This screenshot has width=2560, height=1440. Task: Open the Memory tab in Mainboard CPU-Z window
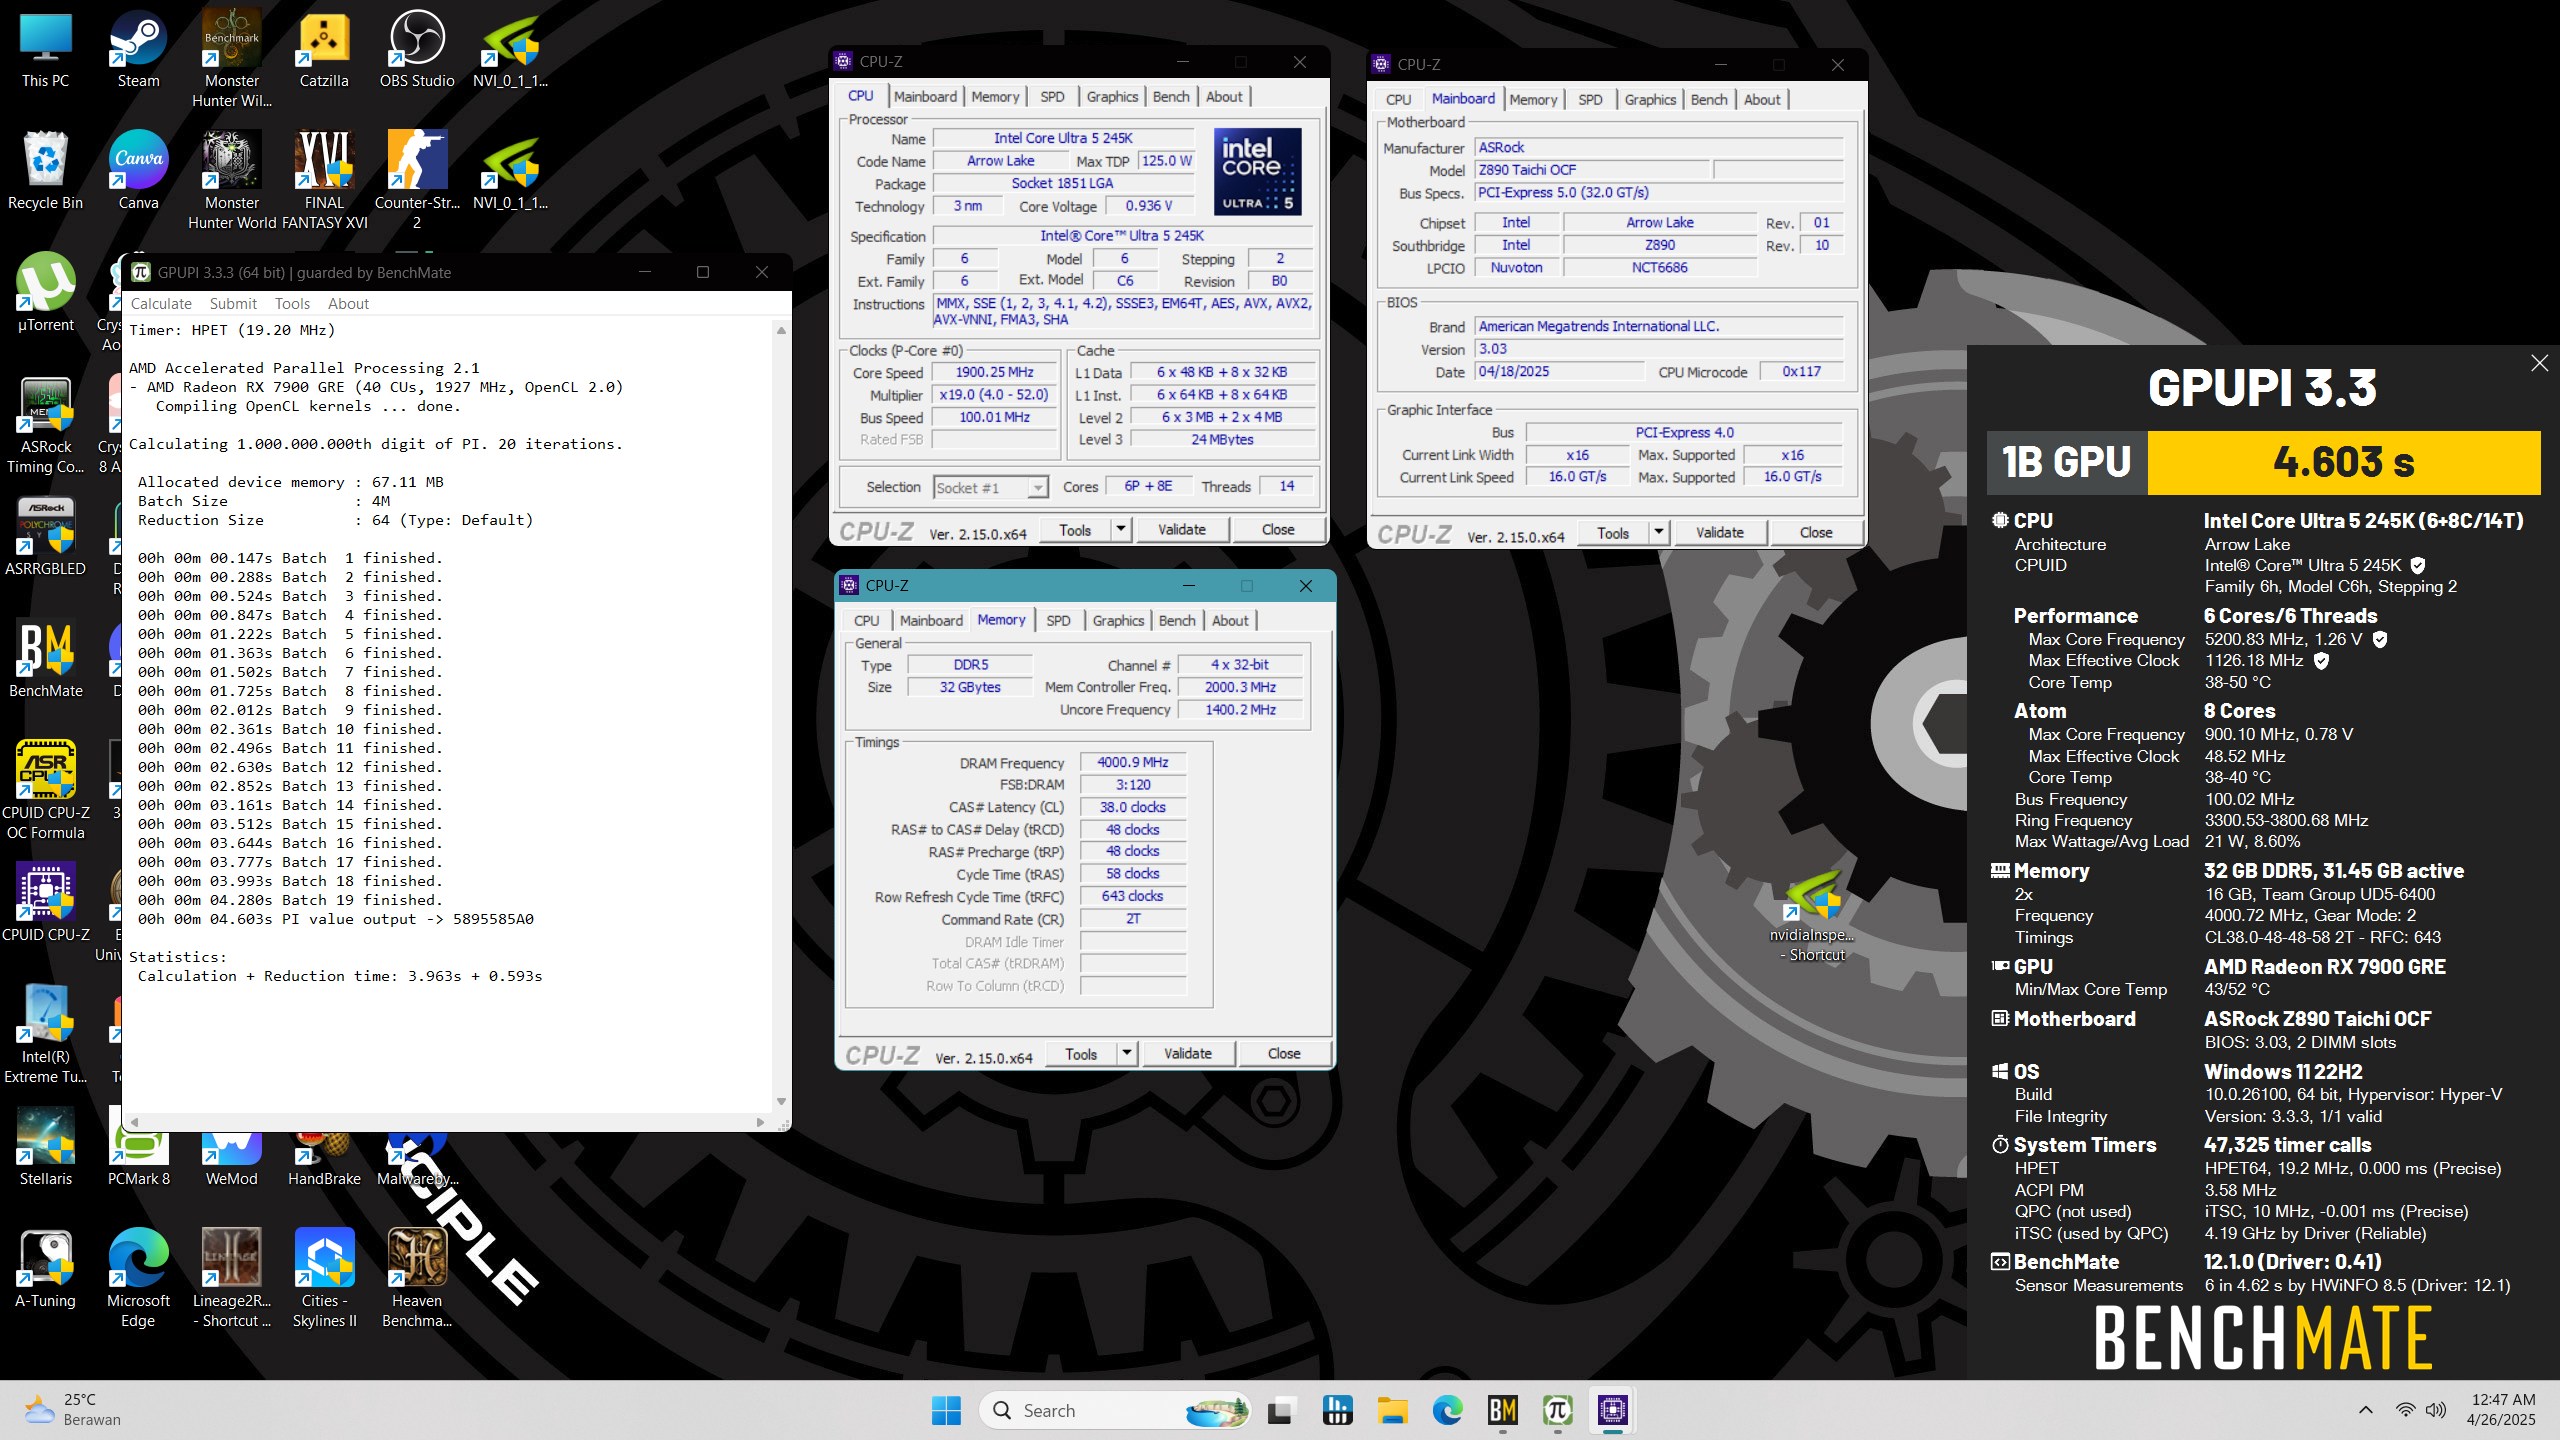tap(1533, 100)
